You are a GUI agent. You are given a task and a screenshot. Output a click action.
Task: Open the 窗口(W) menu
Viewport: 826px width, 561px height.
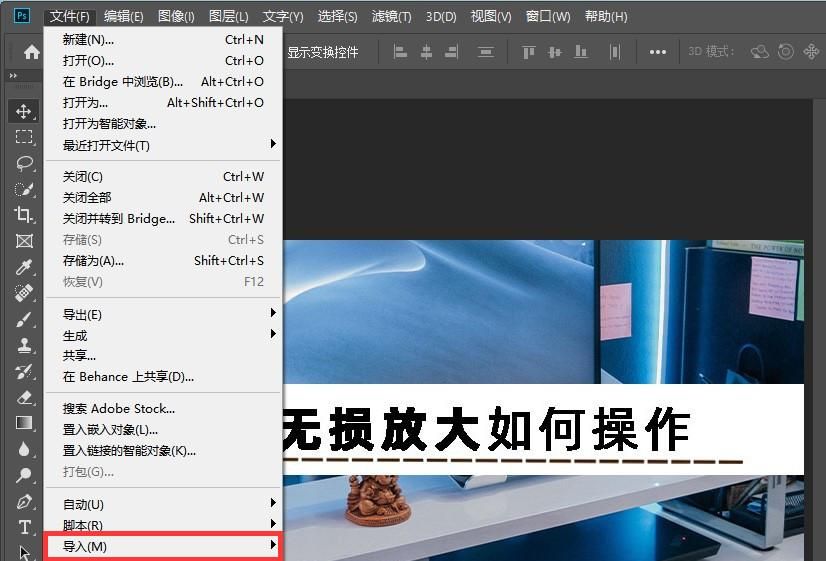(548, 16)
